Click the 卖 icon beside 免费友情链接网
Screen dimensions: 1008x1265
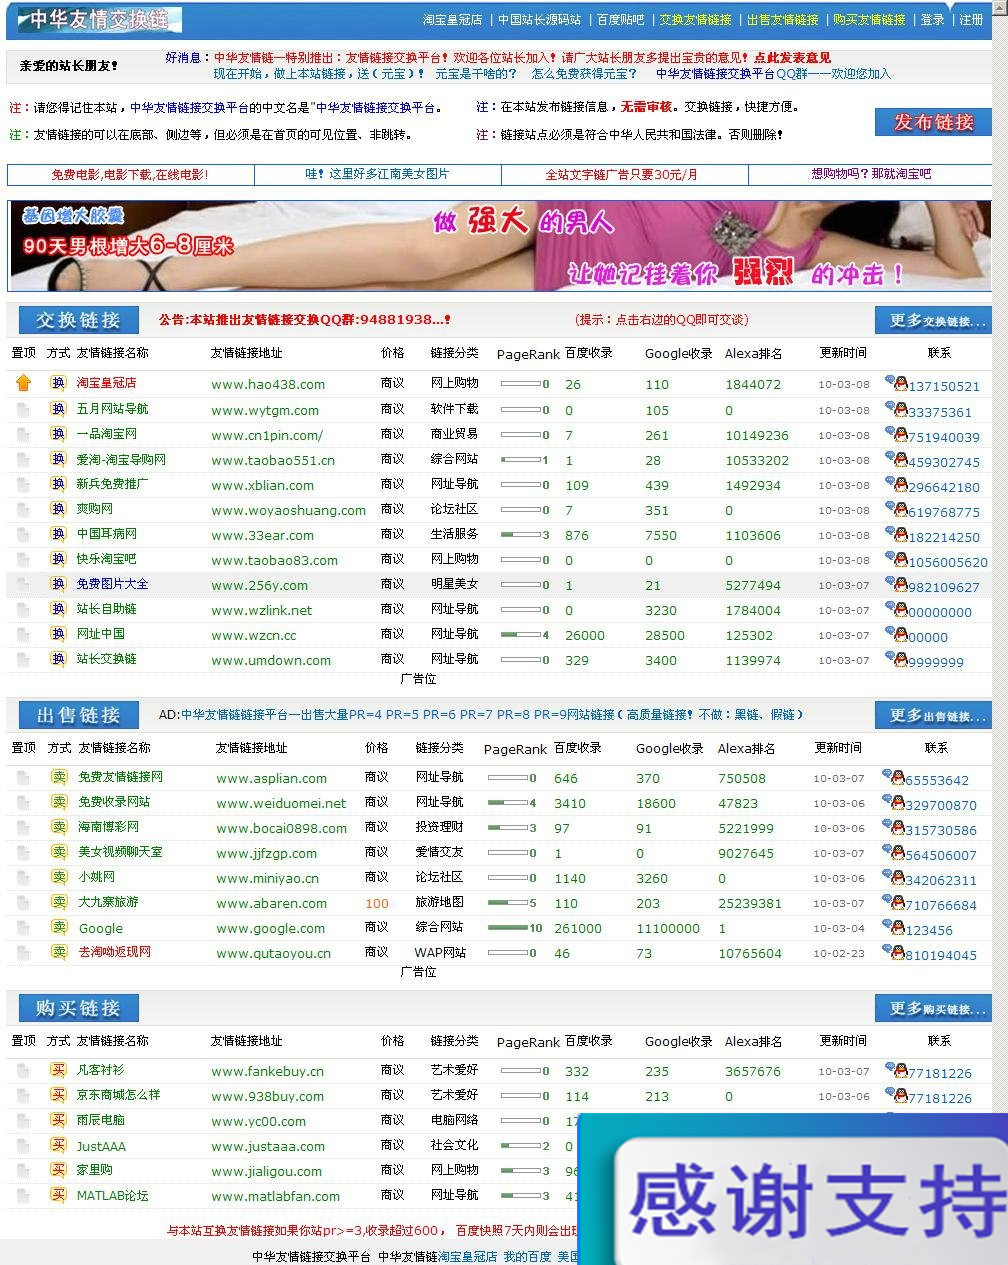[59, 776]
